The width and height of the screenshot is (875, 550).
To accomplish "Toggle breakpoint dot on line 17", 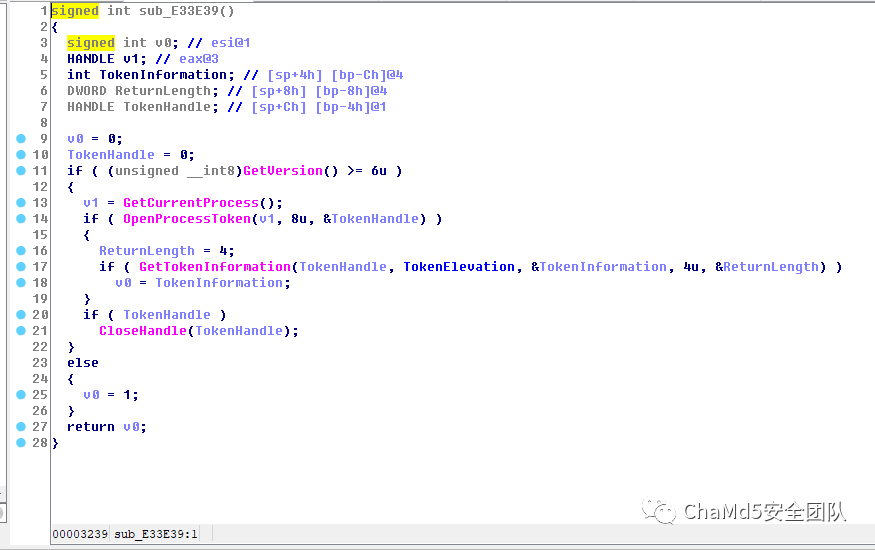I will pyautogui.click(x=21, y=267).
